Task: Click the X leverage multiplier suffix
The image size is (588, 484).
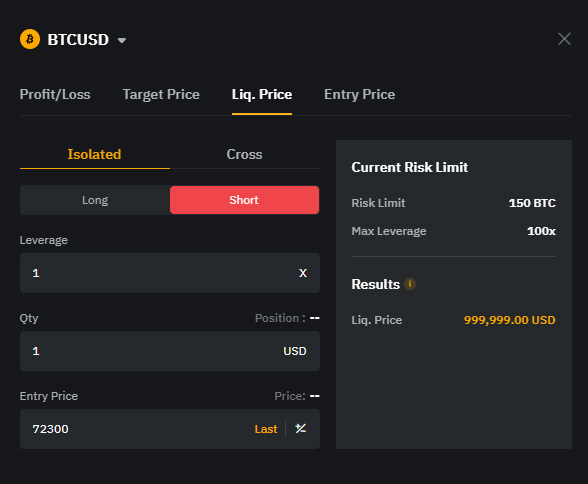Action: tap(303, 273)
